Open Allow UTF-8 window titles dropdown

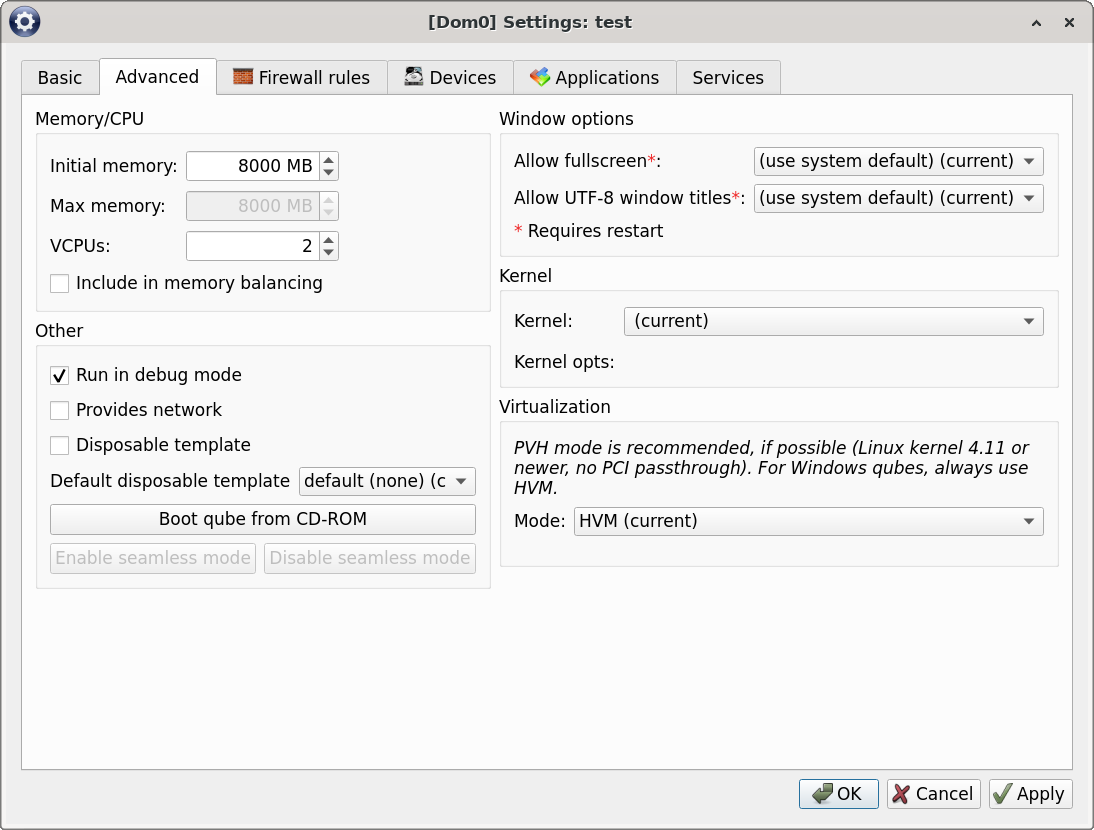click(x=898, y=198)
